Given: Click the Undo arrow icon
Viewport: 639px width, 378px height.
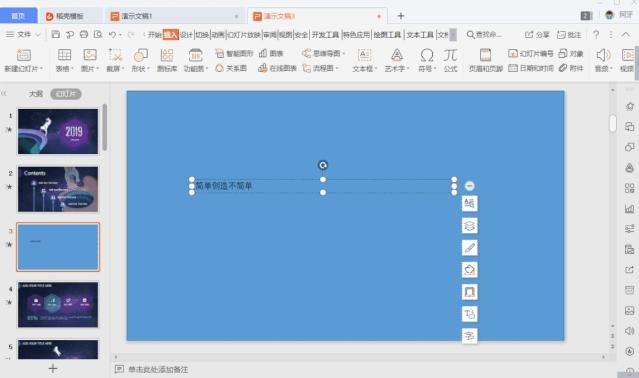Looking at the screenshot, I should click(x=112, y=35).
